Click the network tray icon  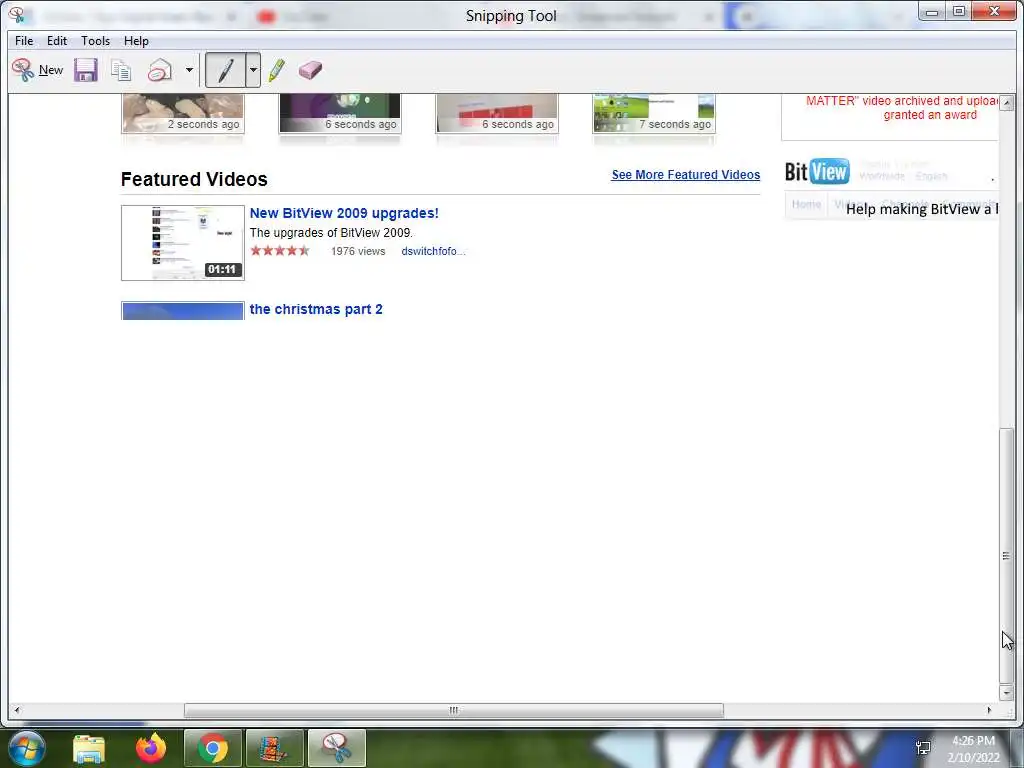923,748
